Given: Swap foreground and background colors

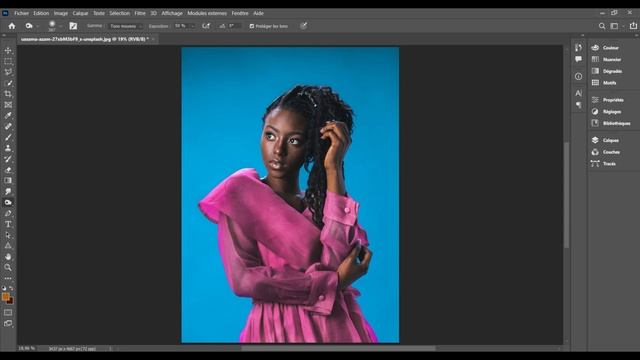Looking at the screenshot, I should [11, 288].
